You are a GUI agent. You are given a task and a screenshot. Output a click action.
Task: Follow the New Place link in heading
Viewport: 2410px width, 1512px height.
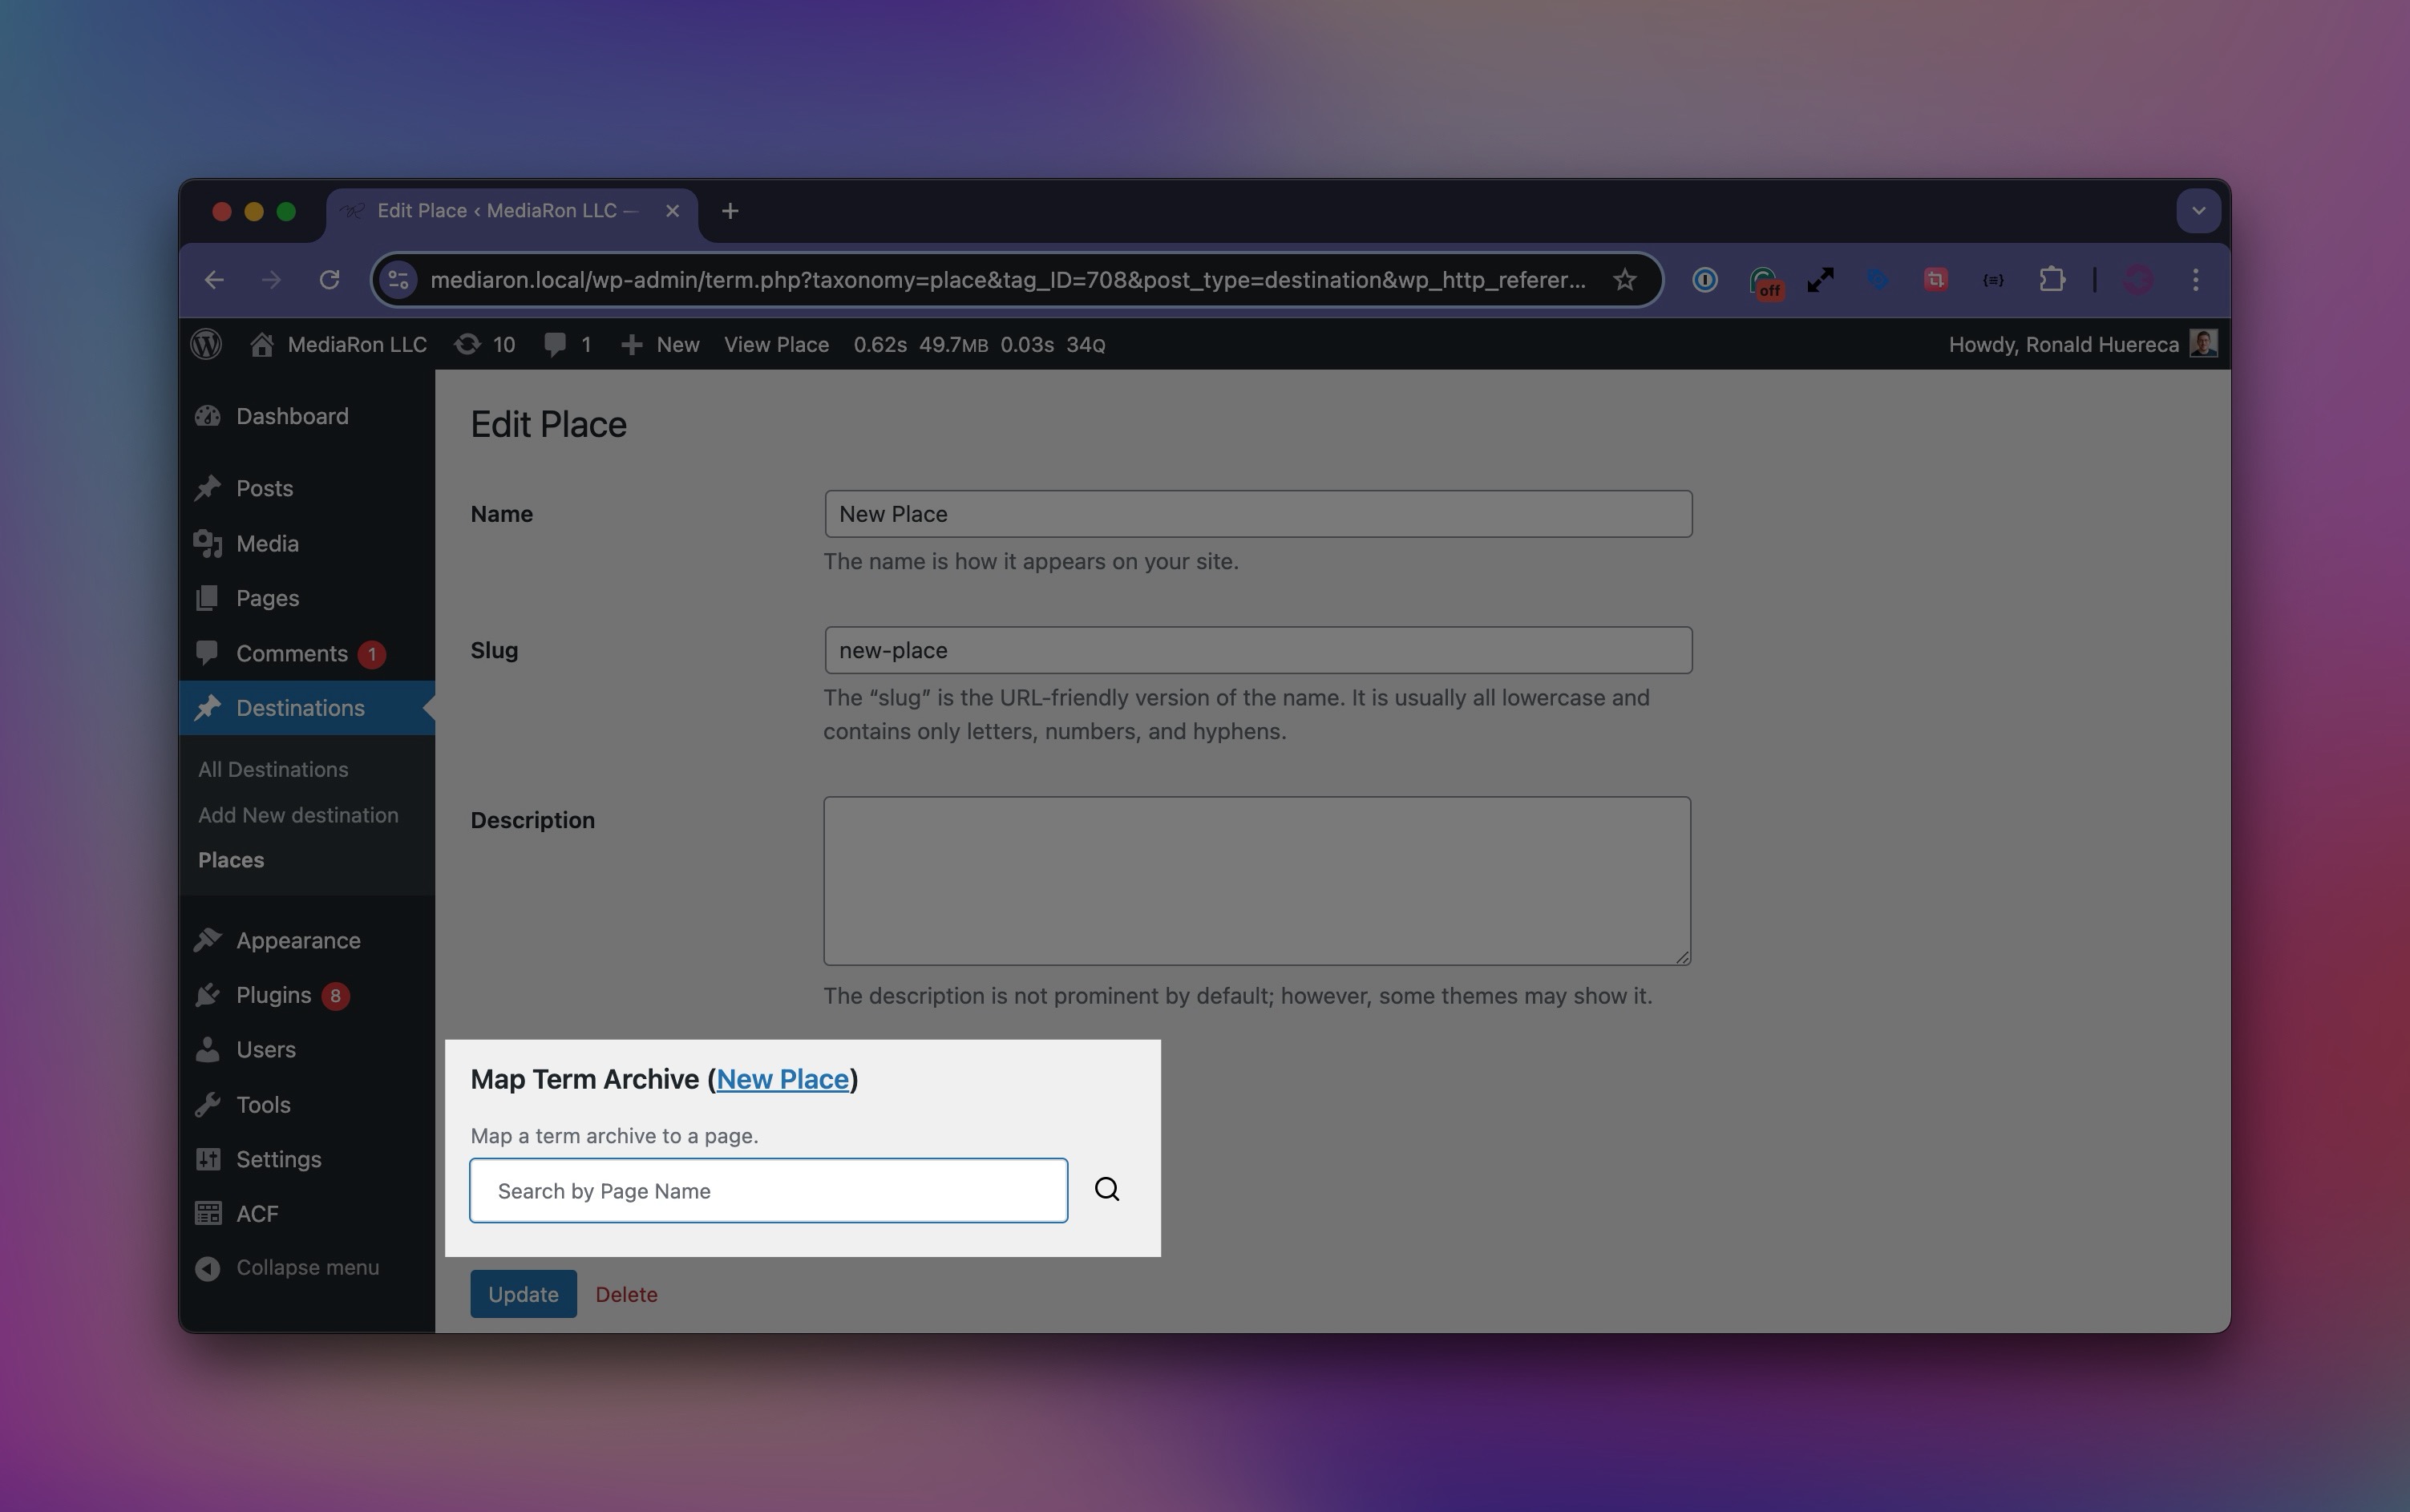coord(782,1079)
